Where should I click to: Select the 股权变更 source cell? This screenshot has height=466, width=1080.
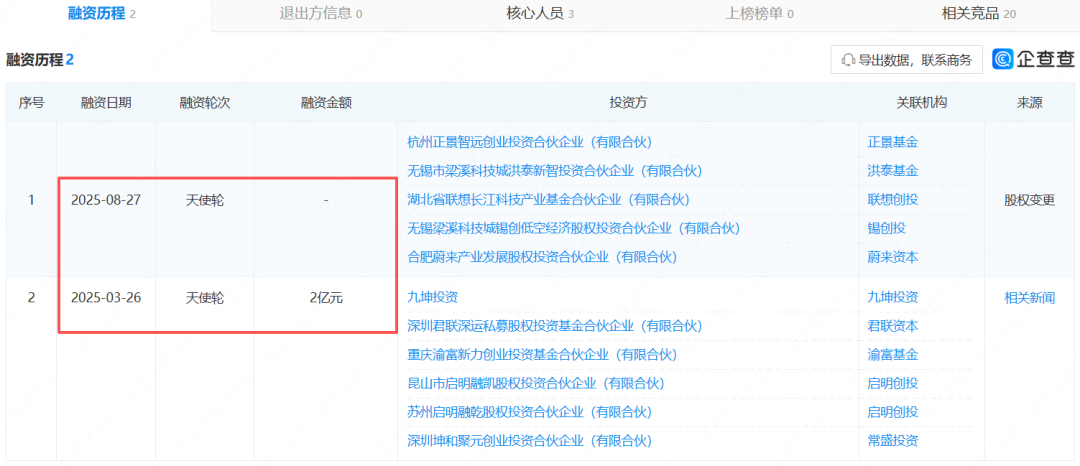click(x=1029, y=200)
